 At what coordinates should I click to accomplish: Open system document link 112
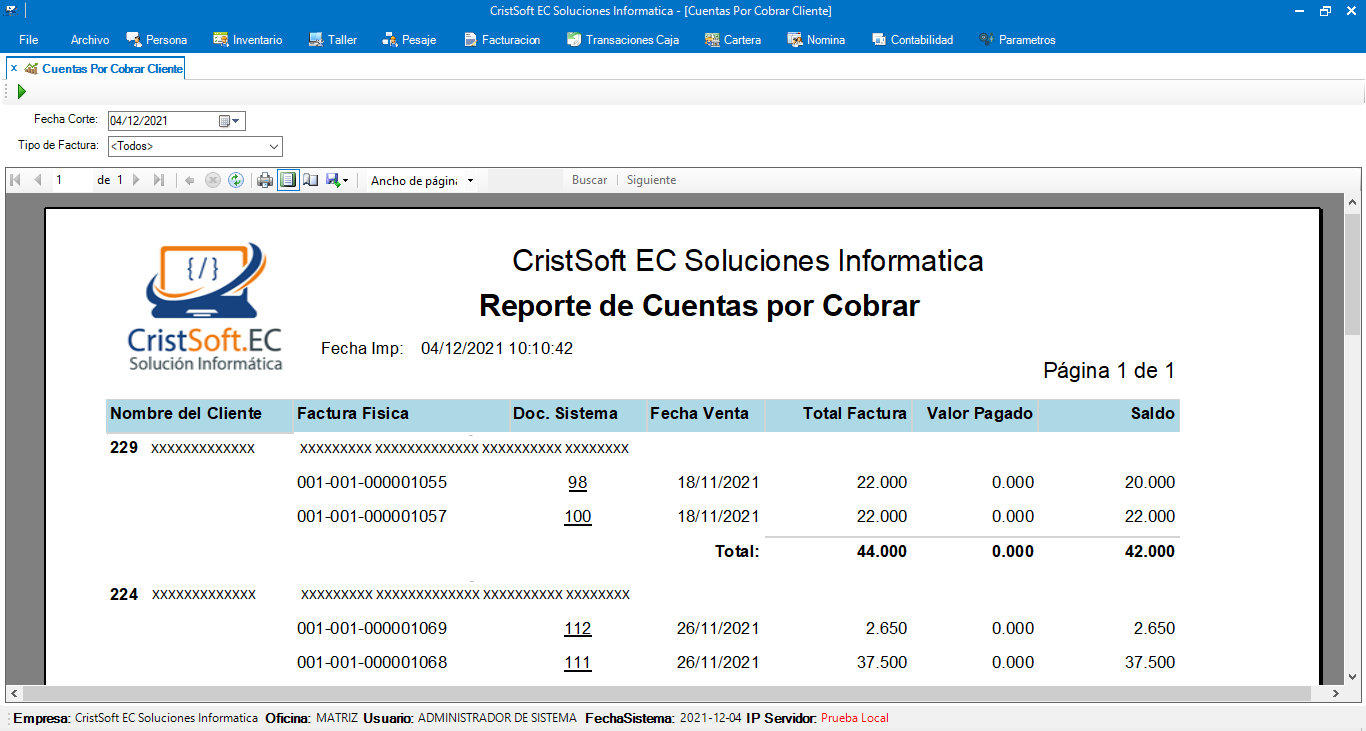click(578, 629)
